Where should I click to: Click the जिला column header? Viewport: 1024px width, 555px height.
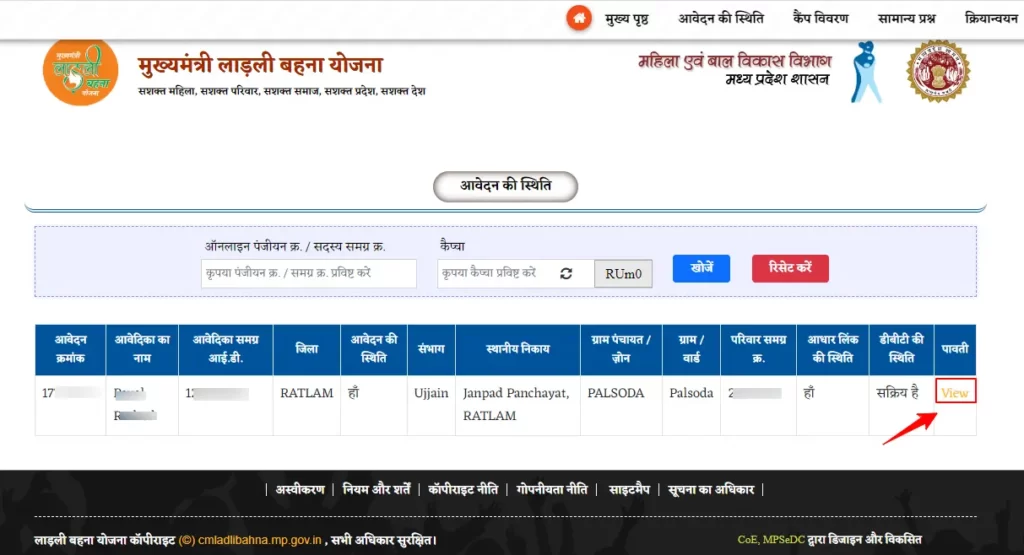(306, 349)
